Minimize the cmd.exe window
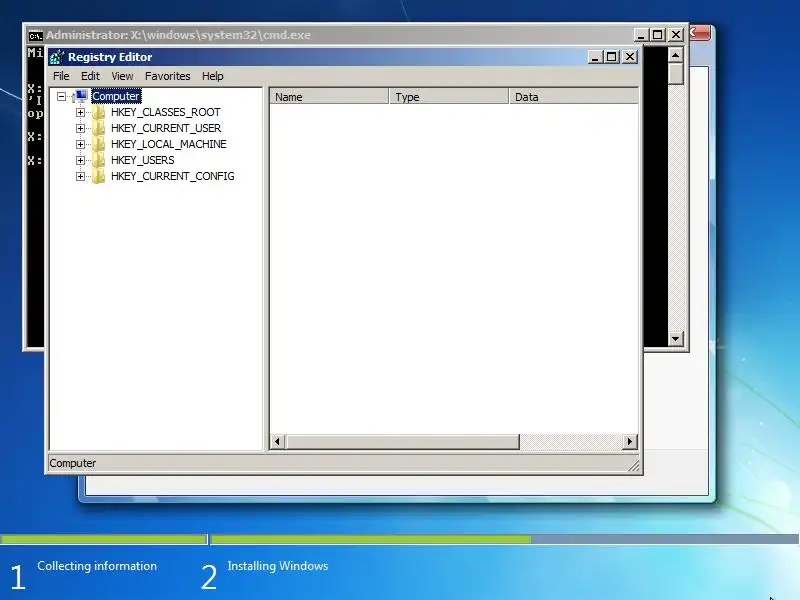The height and width of the screenshot is (600, 800). coord(641,35)
